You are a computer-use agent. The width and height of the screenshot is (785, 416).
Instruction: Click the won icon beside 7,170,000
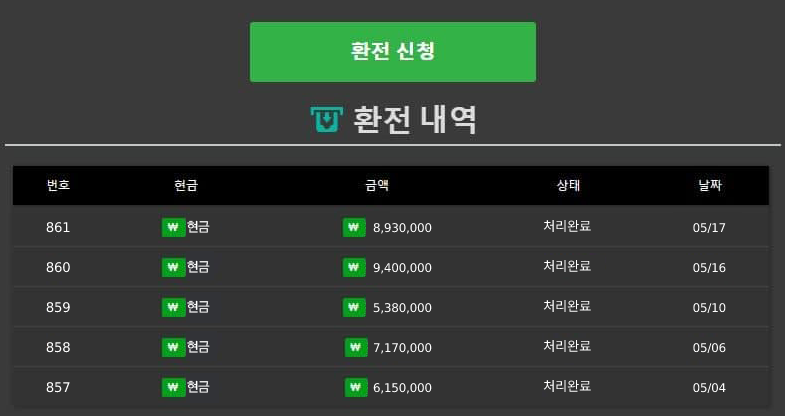(x=356, y=347)
